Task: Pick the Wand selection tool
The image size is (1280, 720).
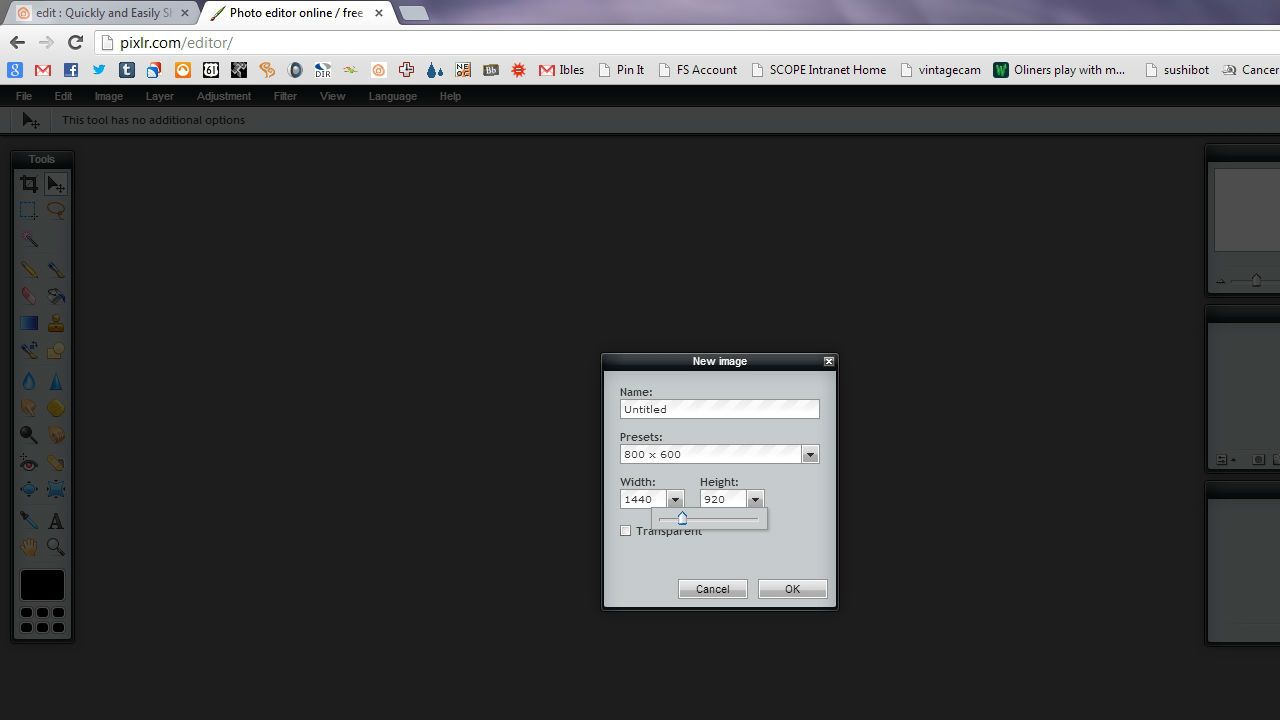Action: 28,239
